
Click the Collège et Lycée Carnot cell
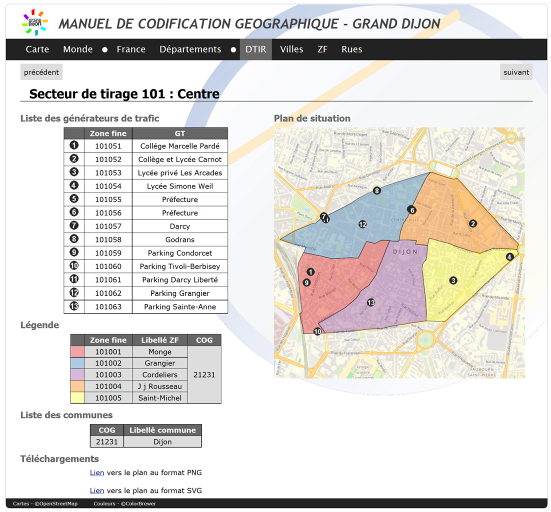(180, 160)
